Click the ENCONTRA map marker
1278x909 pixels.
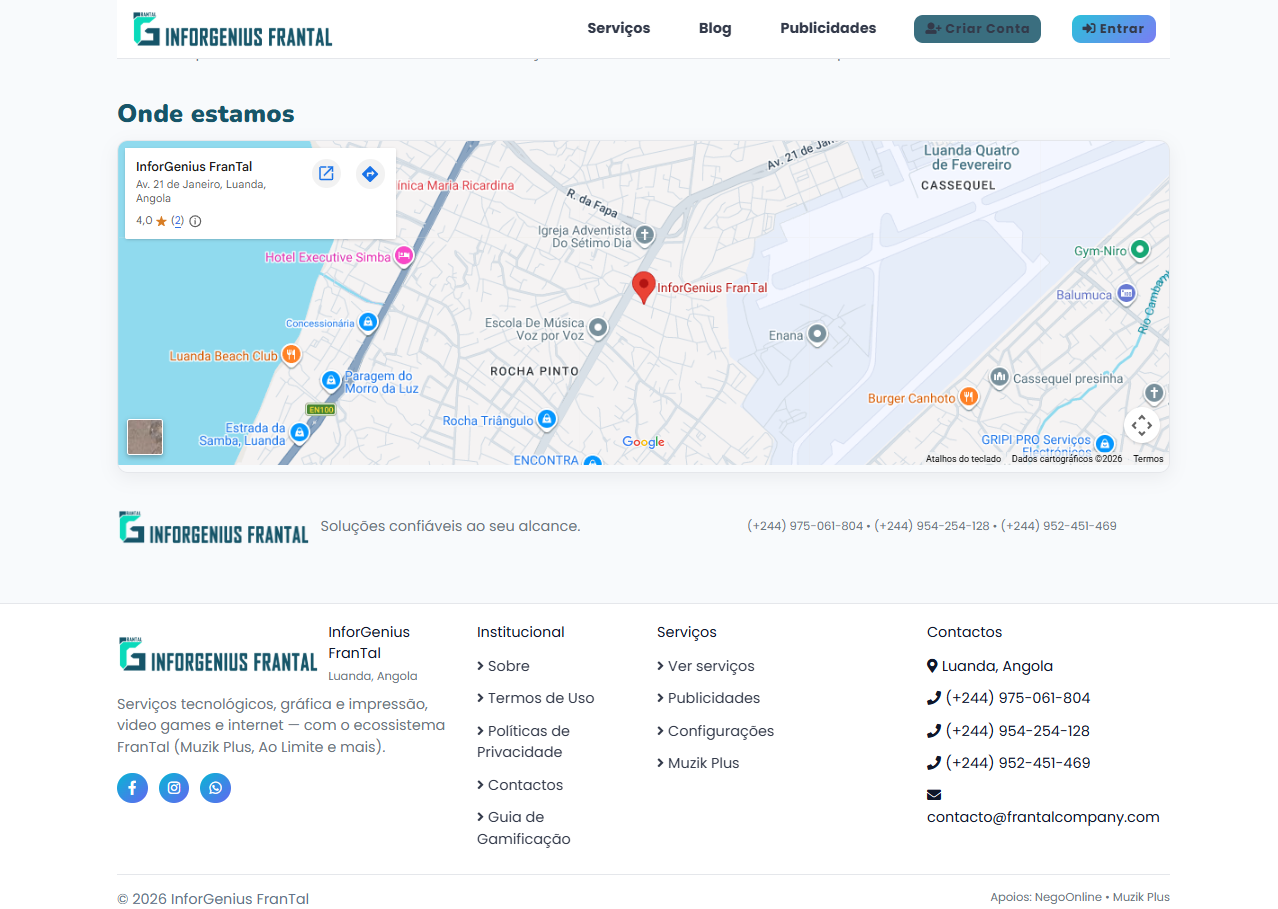point(593,461)
